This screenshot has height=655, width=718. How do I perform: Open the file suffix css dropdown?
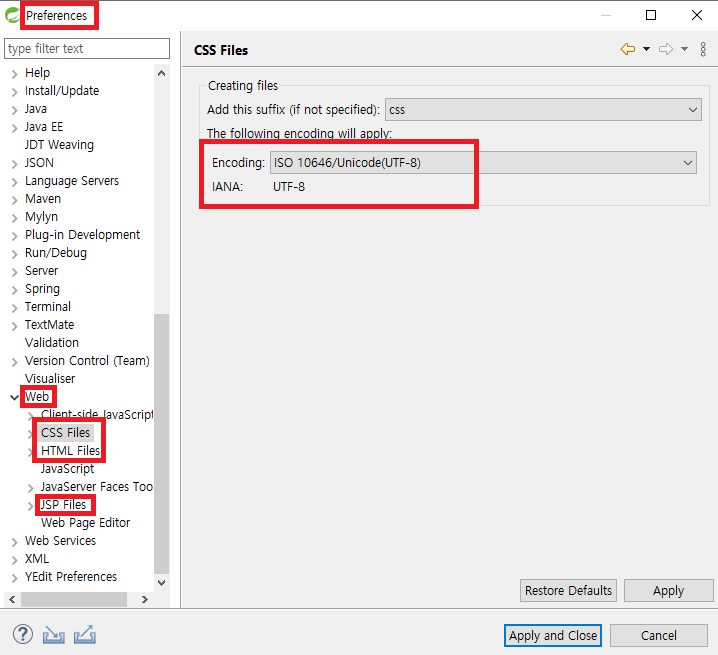click(x=543, y=109)
